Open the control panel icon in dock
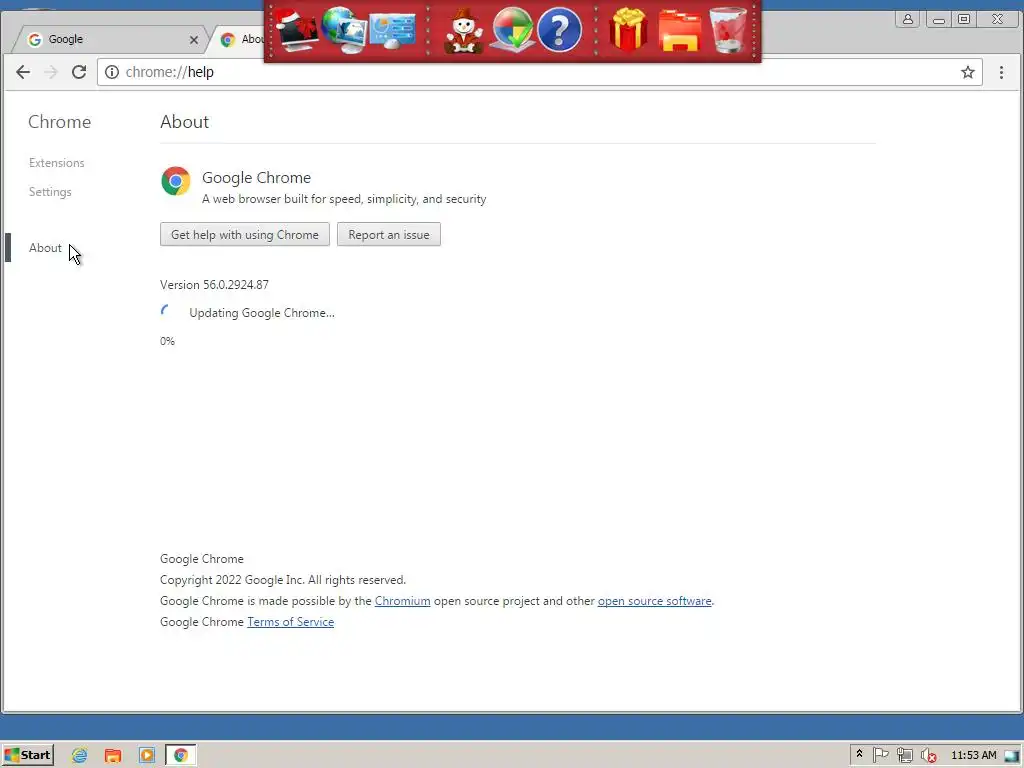The height and width of the screenshot is (768, 1024). click(392, 30)
